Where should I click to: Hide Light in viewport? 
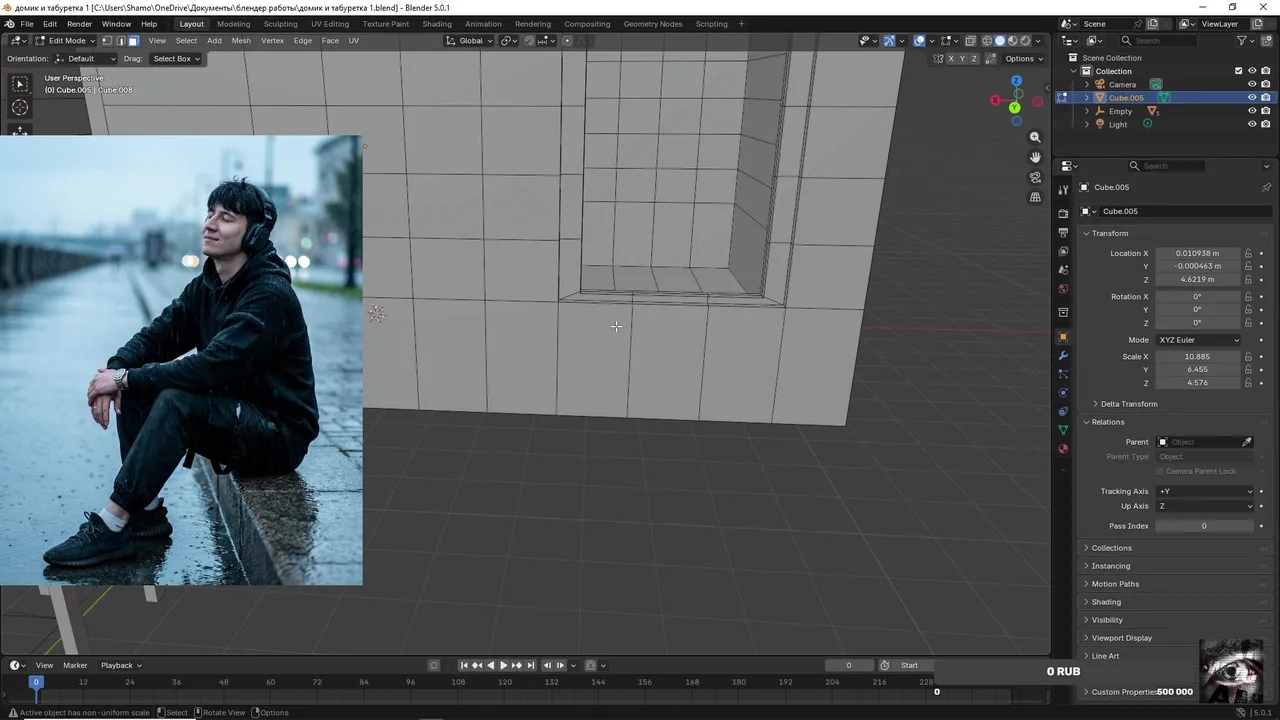pos(1251,125)
